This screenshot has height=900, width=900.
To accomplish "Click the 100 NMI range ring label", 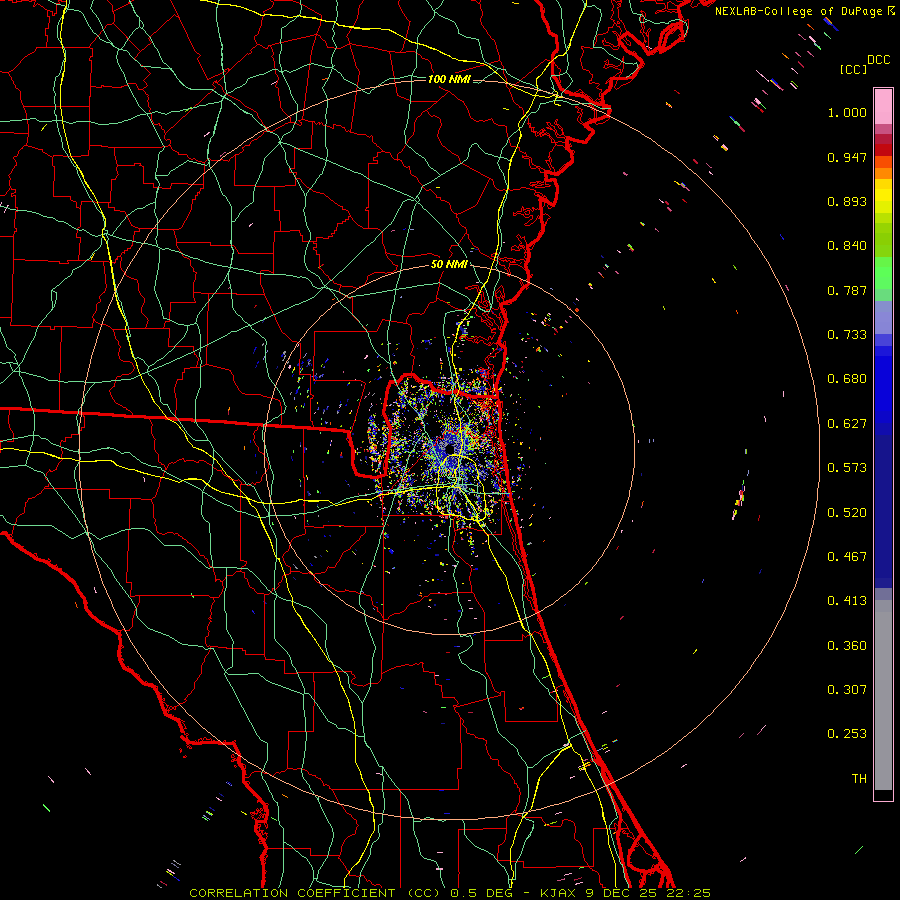I will point(449,79).
